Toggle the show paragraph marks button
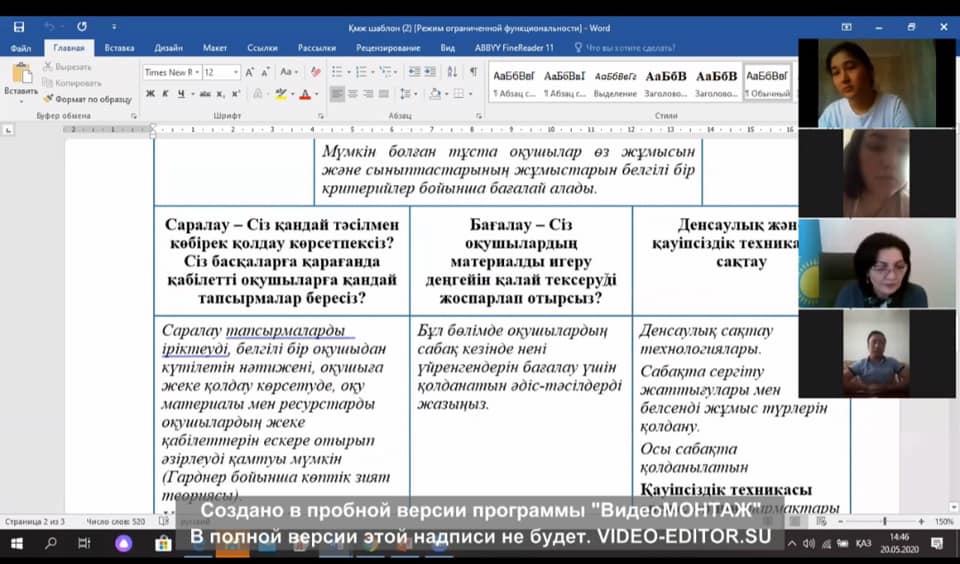This screenshot has height=564, width=960. tap(473, 72)
